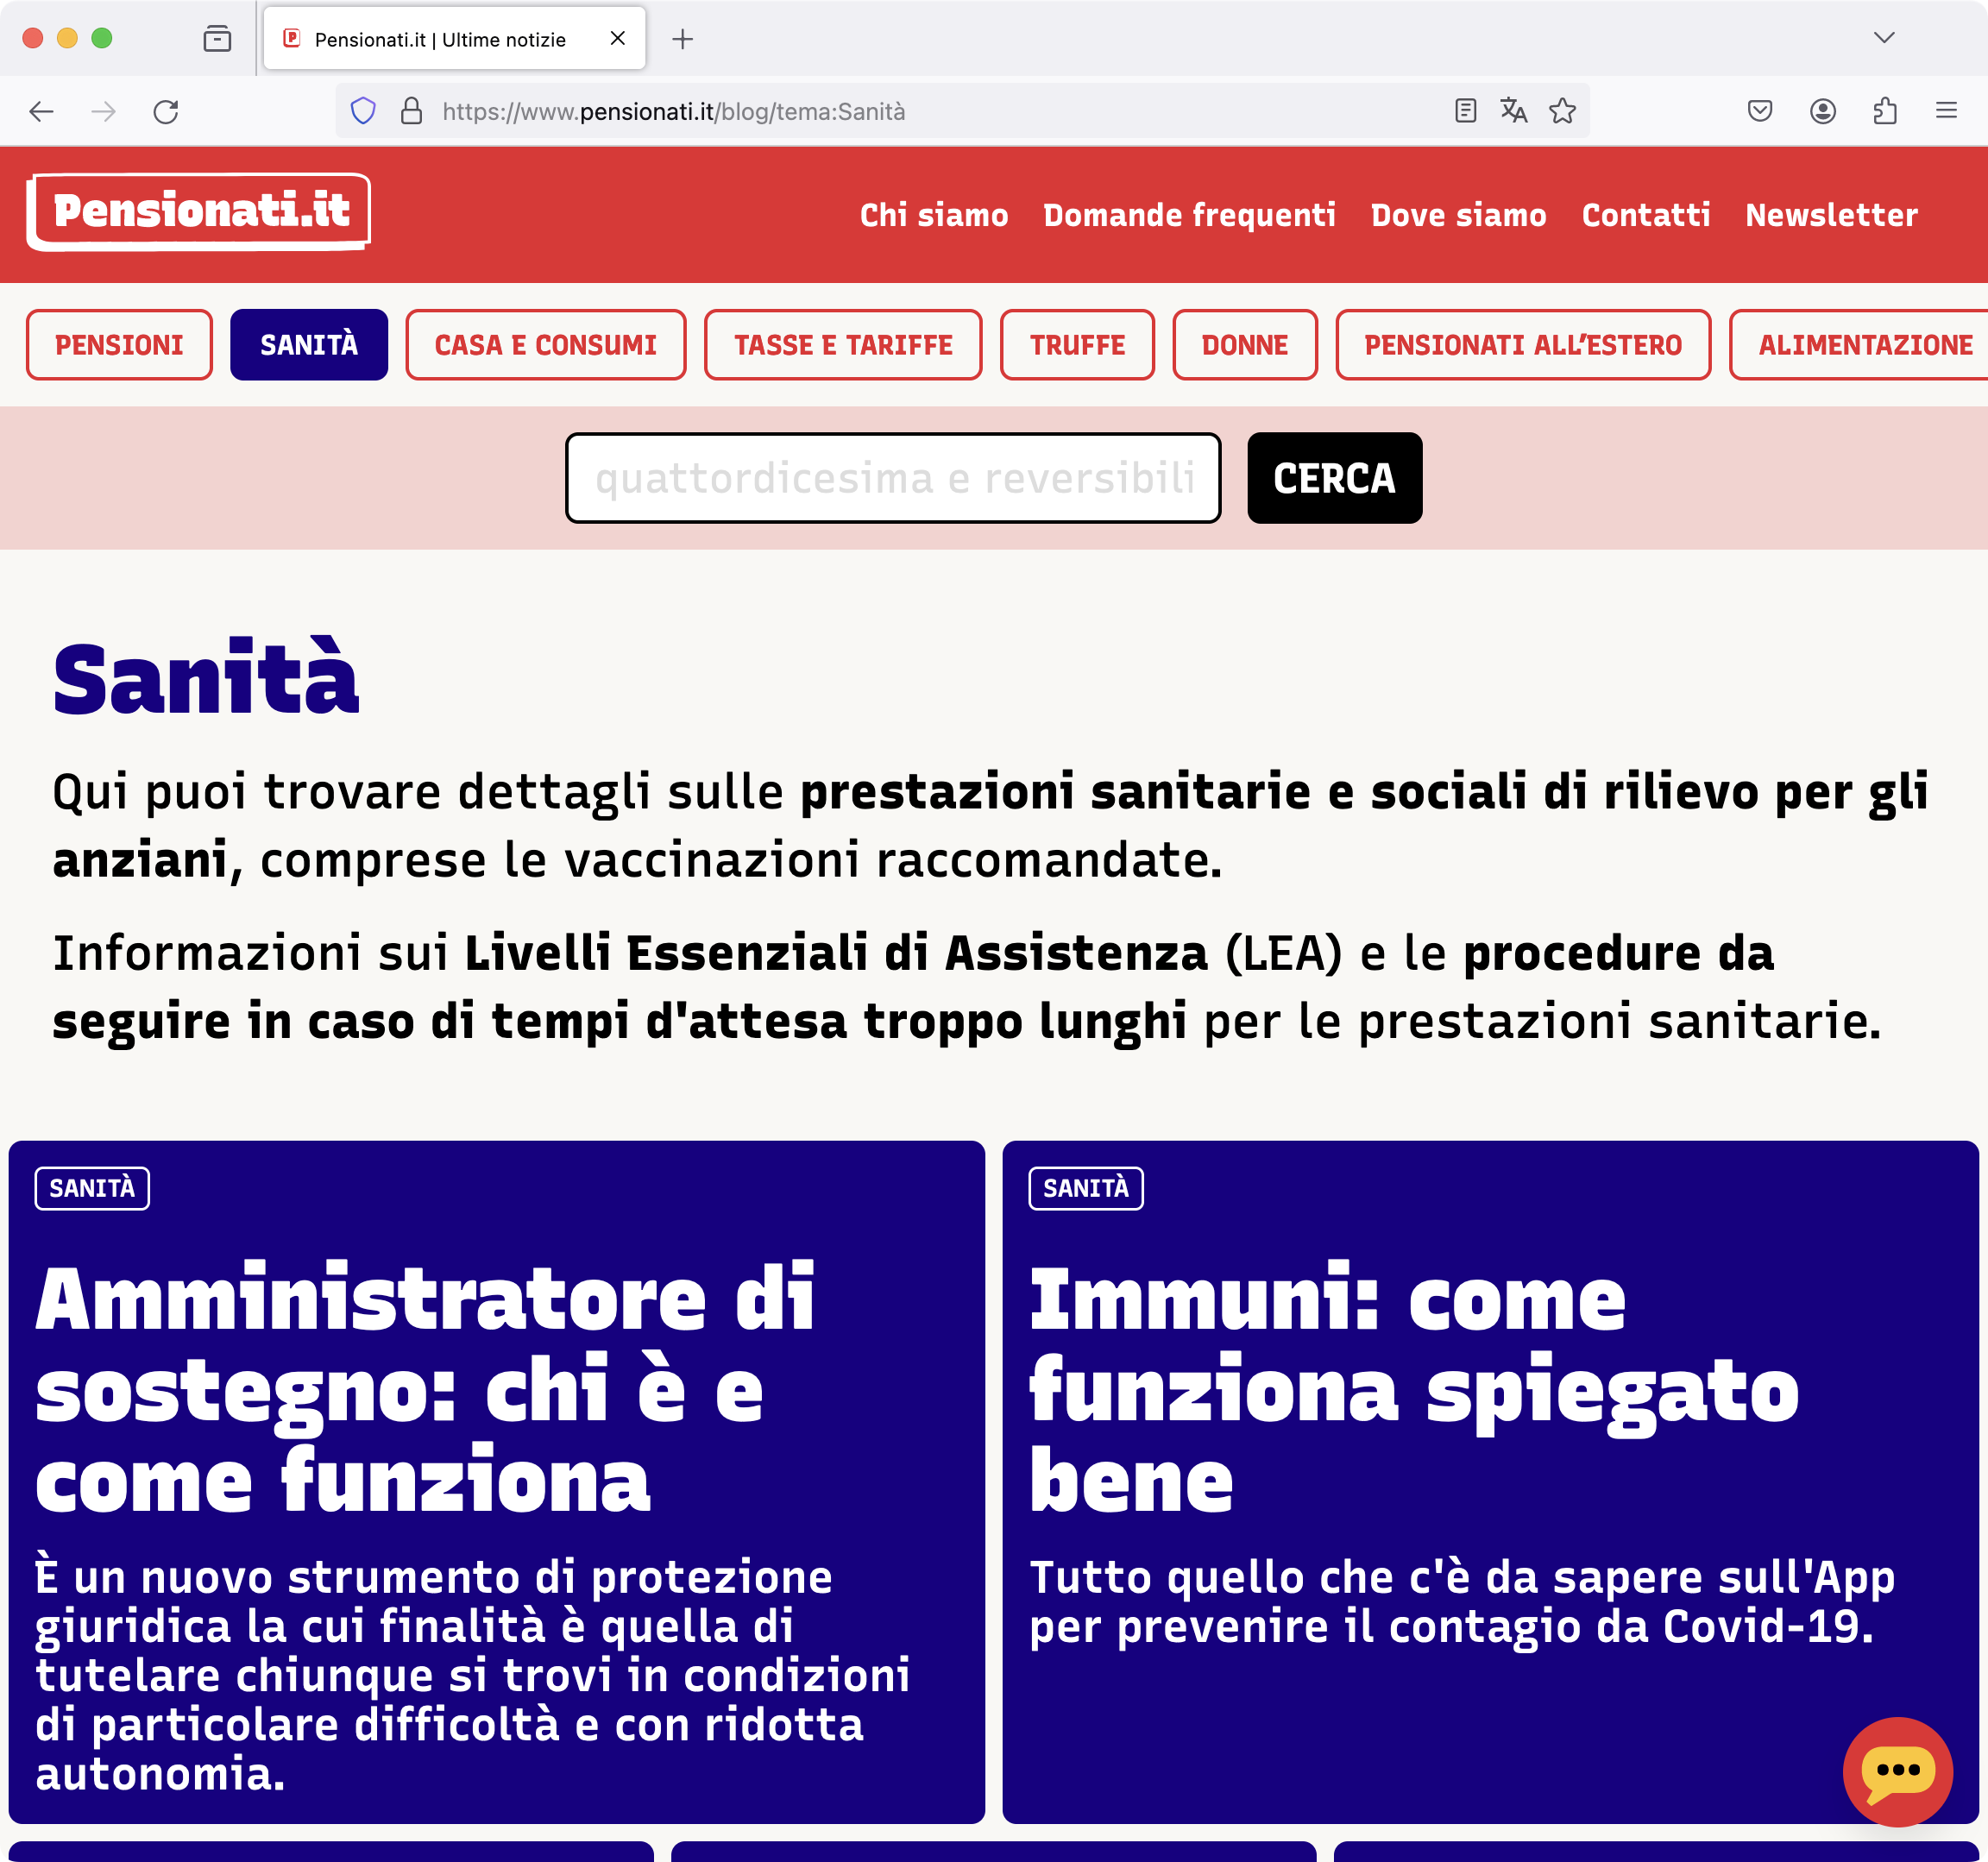Open the Newsletter header link
Screen dimensions: 1988x1862
pyautogui.click(x=1831, y=215)
